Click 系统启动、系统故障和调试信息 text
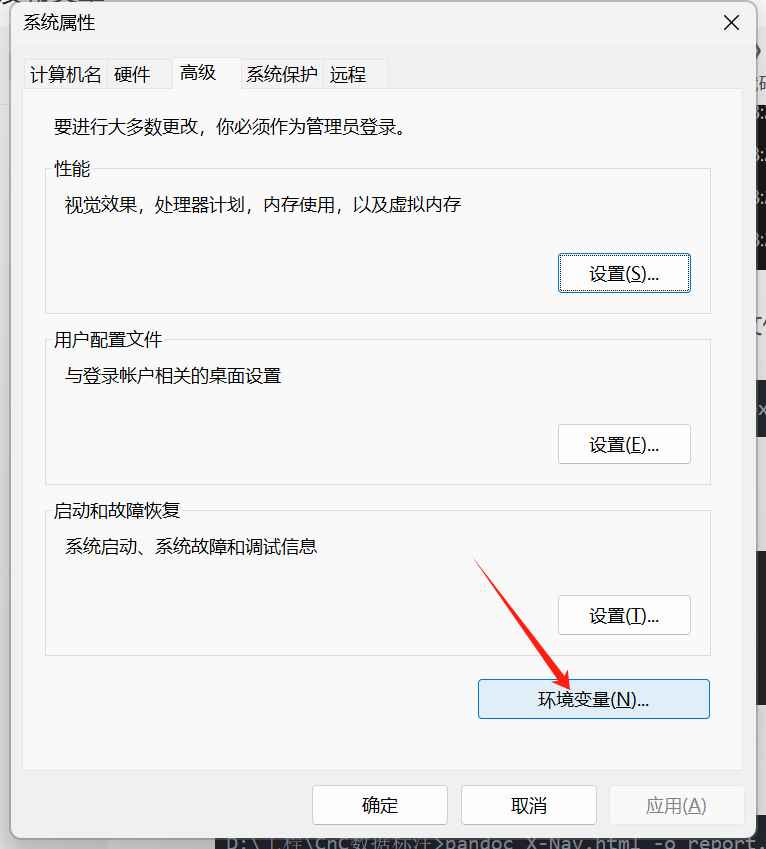The image size is (766, 849). tap(191, 547)
